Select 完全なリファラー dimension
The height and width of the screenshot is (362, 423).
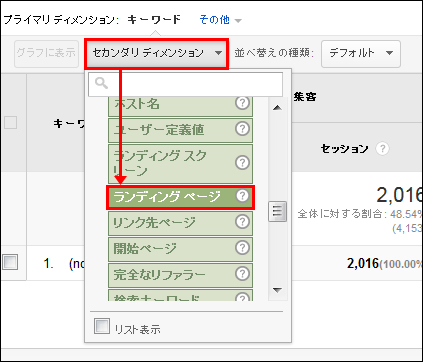(x=180, y=275)
